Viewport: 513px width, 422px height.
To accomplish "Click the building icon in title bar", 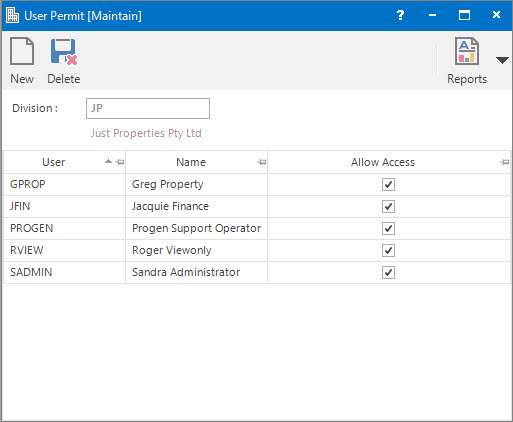I will [x=13, y=15].
